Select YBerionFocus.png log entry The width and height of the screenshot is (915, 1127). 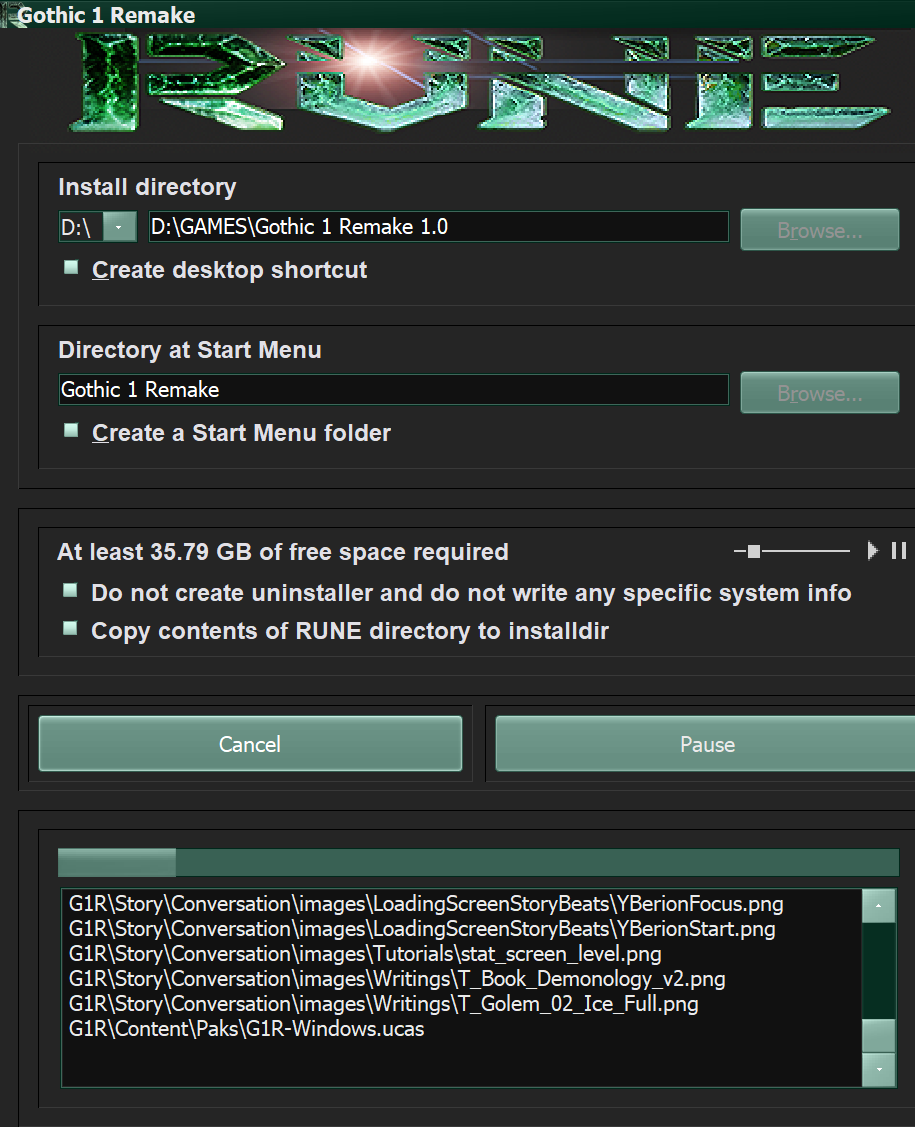click(x=426, y=904)
